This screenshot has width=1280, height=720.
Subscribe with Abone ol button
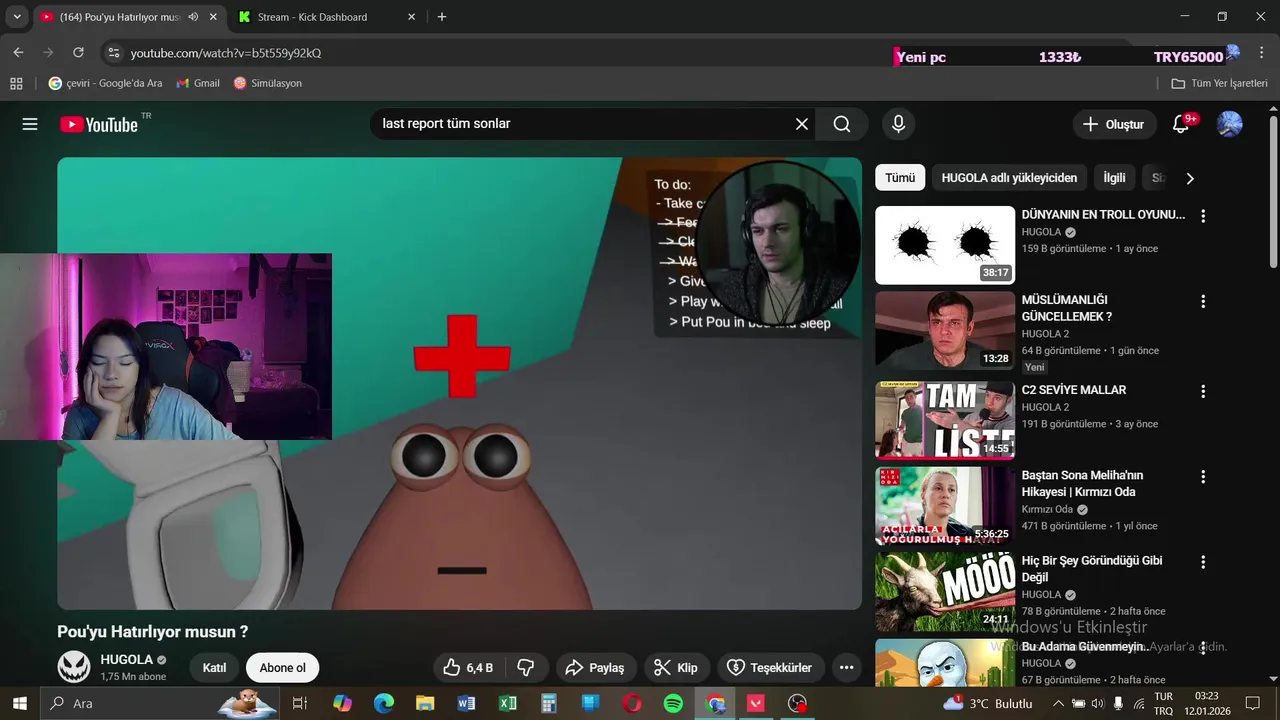tap(283, 668)
